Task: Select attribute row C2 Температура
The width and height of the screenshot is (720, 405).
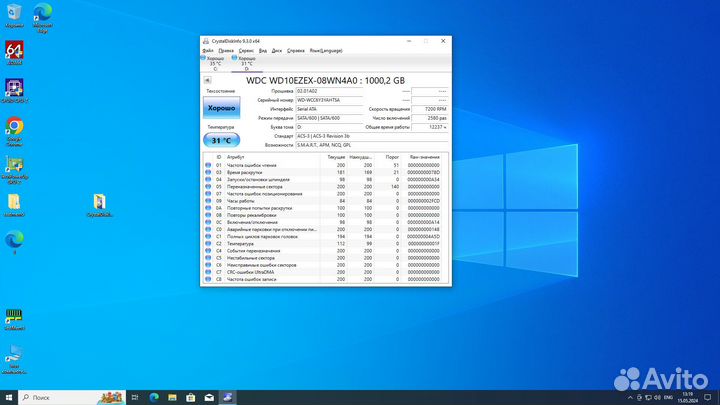Action: 325,244
